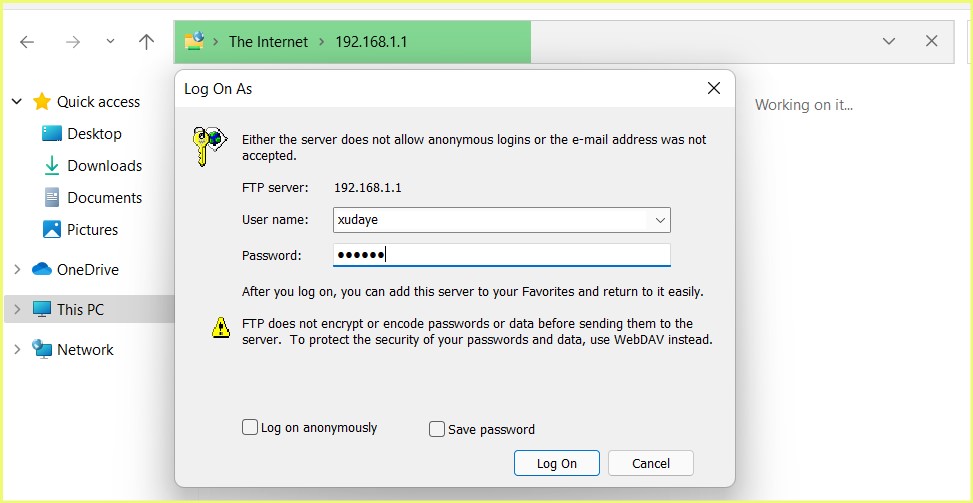Expand the Network tree node
The width and height of the screenshot is (973, 503).
pos(17,350)
